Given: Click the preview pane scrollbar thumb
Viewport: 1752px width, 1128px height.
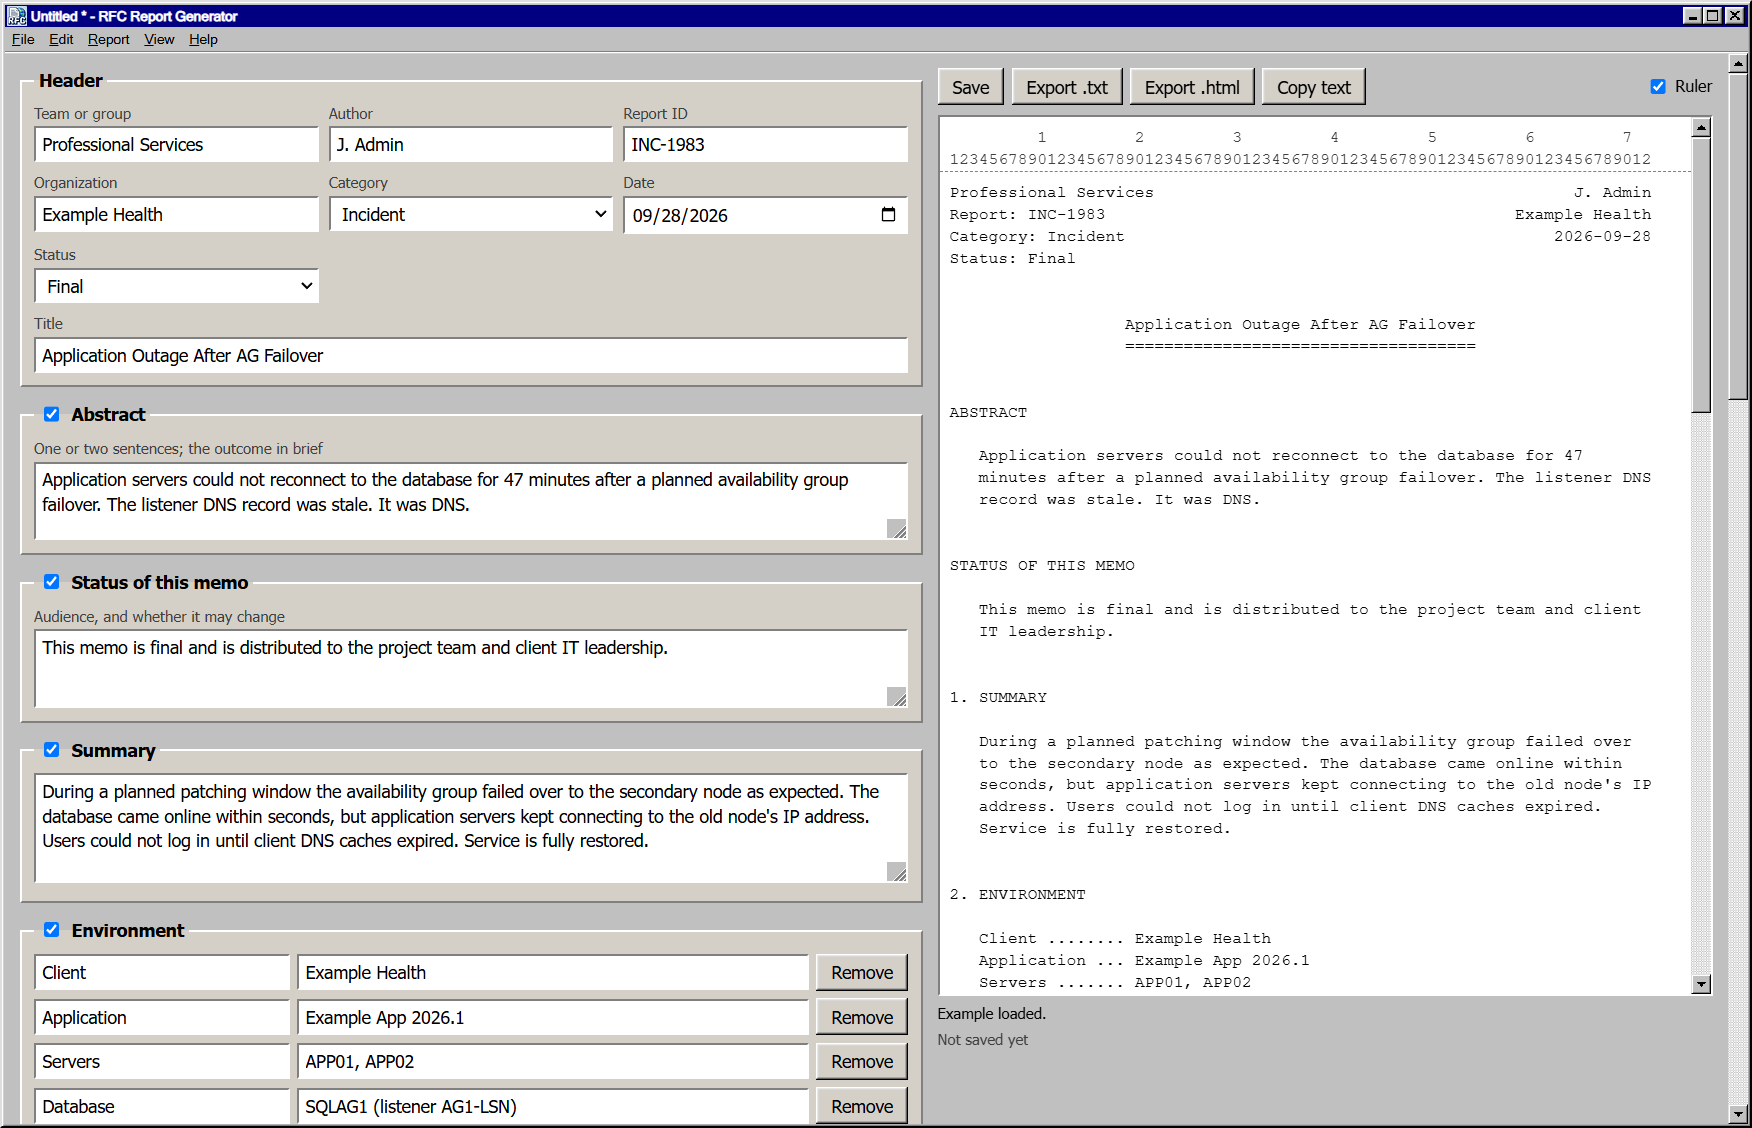Looking at the screenshot, I should (x=1701, y=274).
